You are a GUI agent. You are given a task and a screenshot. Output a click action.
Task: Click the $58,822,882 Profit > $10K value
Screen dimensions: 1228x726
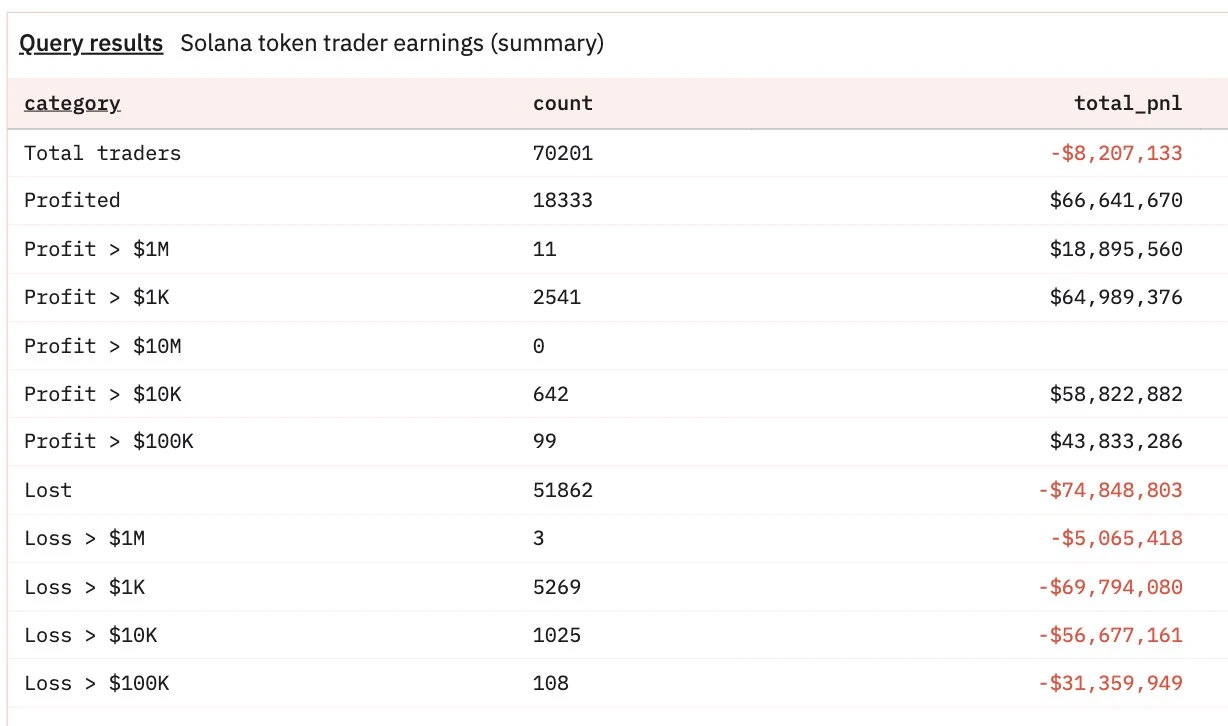tap(1116, 394)
